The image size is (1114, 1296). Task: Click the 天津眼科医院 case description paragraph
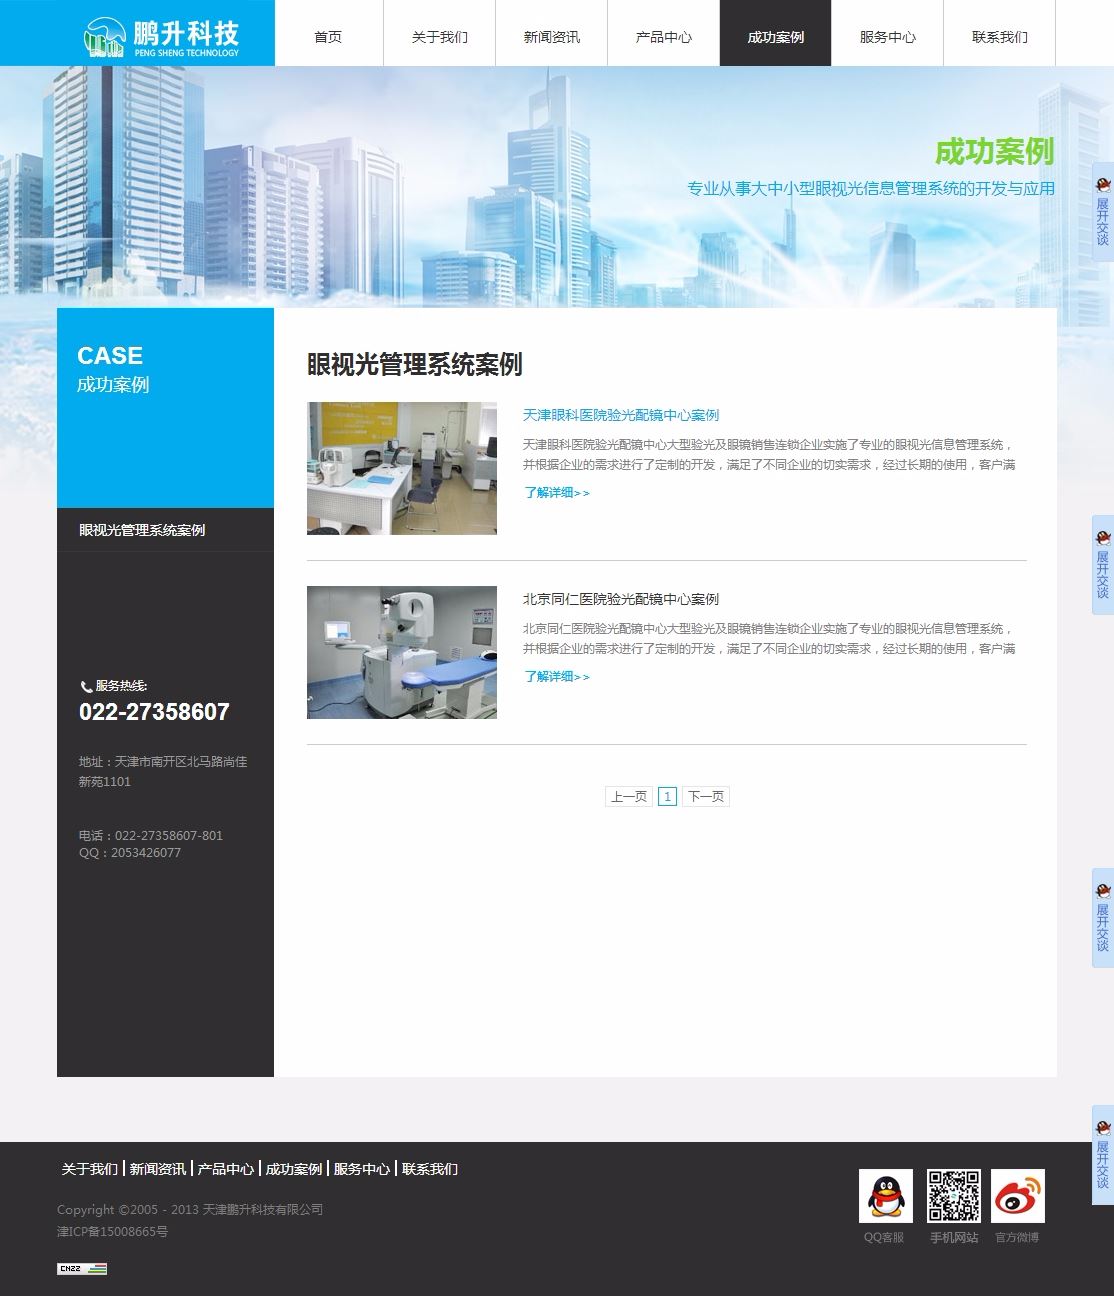point(769,455)
